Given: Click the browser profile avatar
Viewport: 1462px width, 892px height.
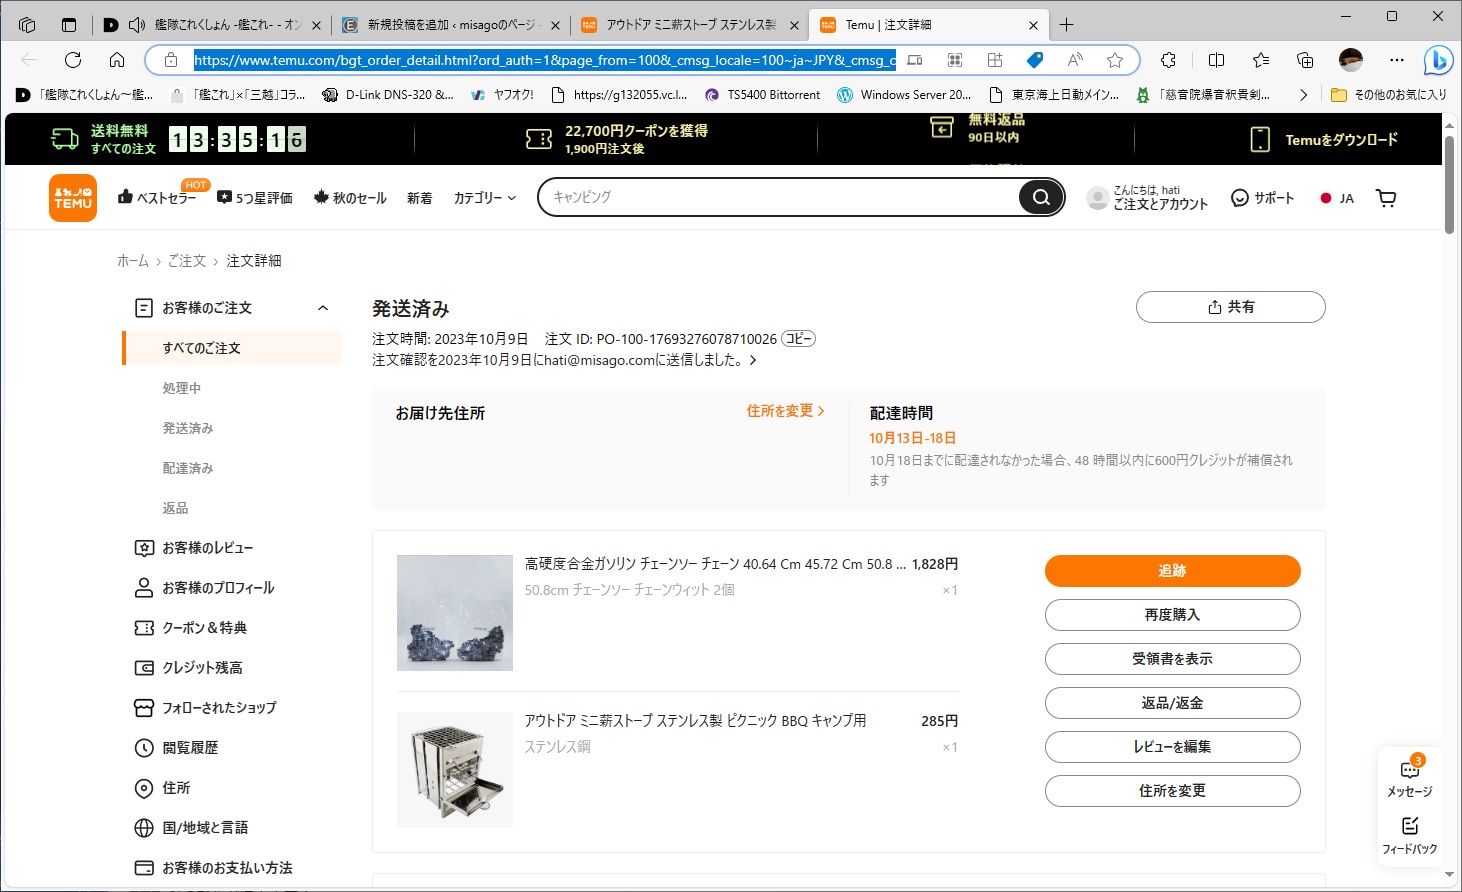Looking at the screenshot, I should [1351, 60].
